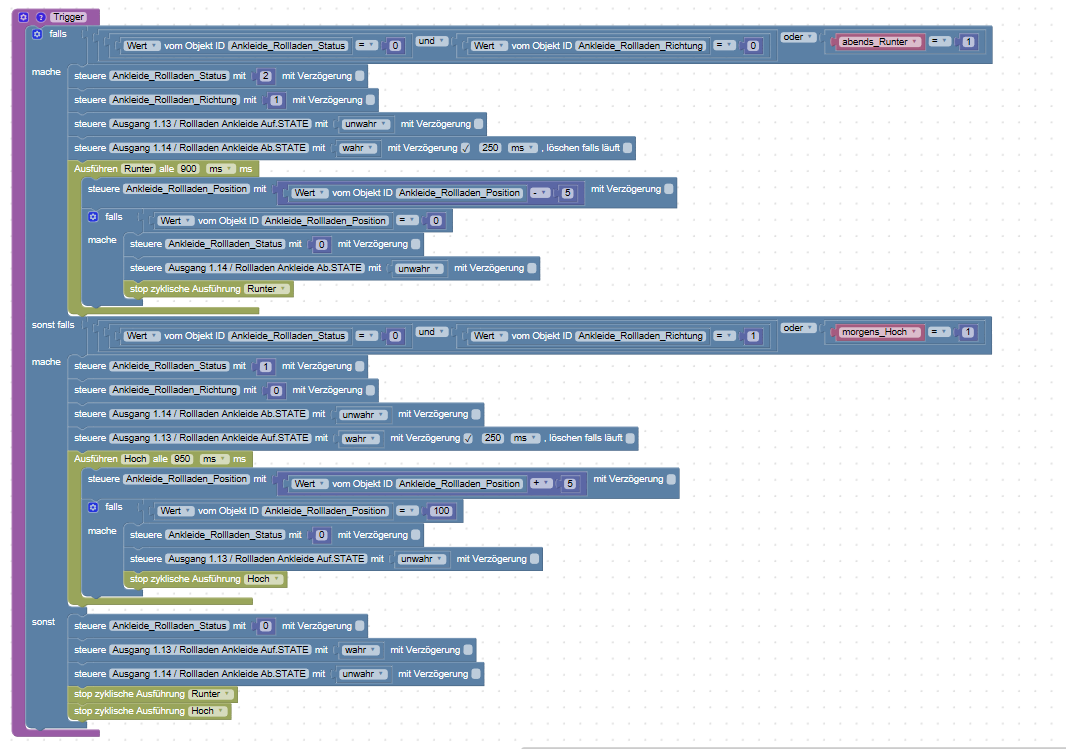The height and width of the screenshot is (749, 1066).
Task: Edit the value 1 next to morgens_Hoch
Action: click(968, 332)
